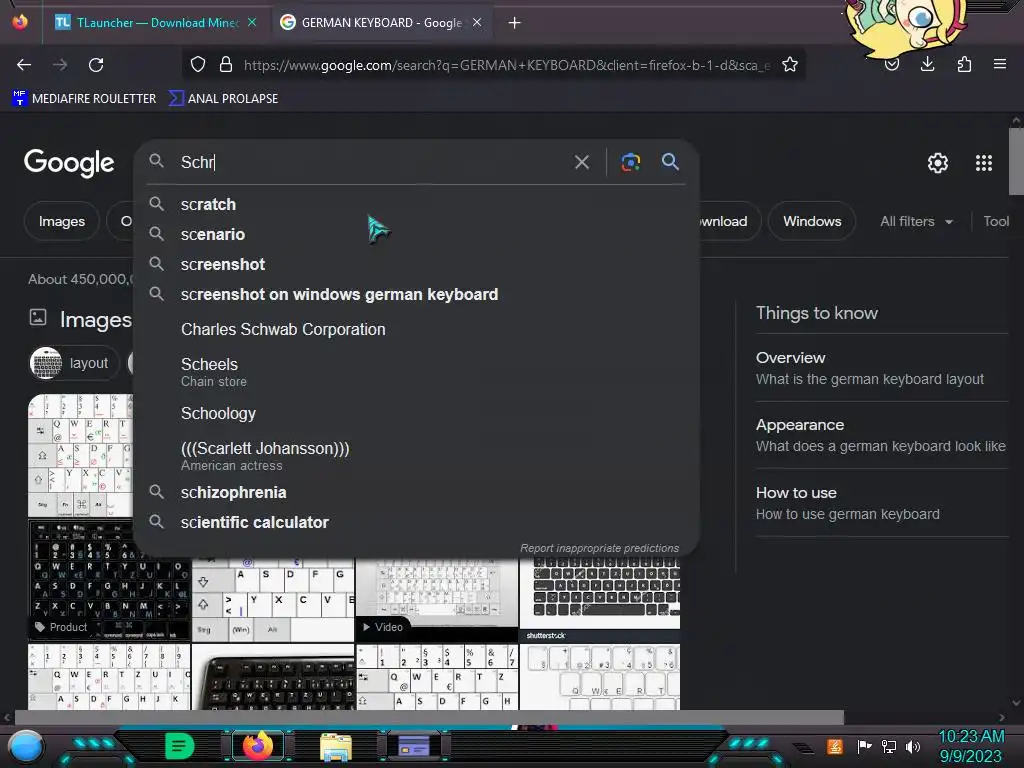Close the GERMAN KEYBOARD Google tab

click(477, 22)
